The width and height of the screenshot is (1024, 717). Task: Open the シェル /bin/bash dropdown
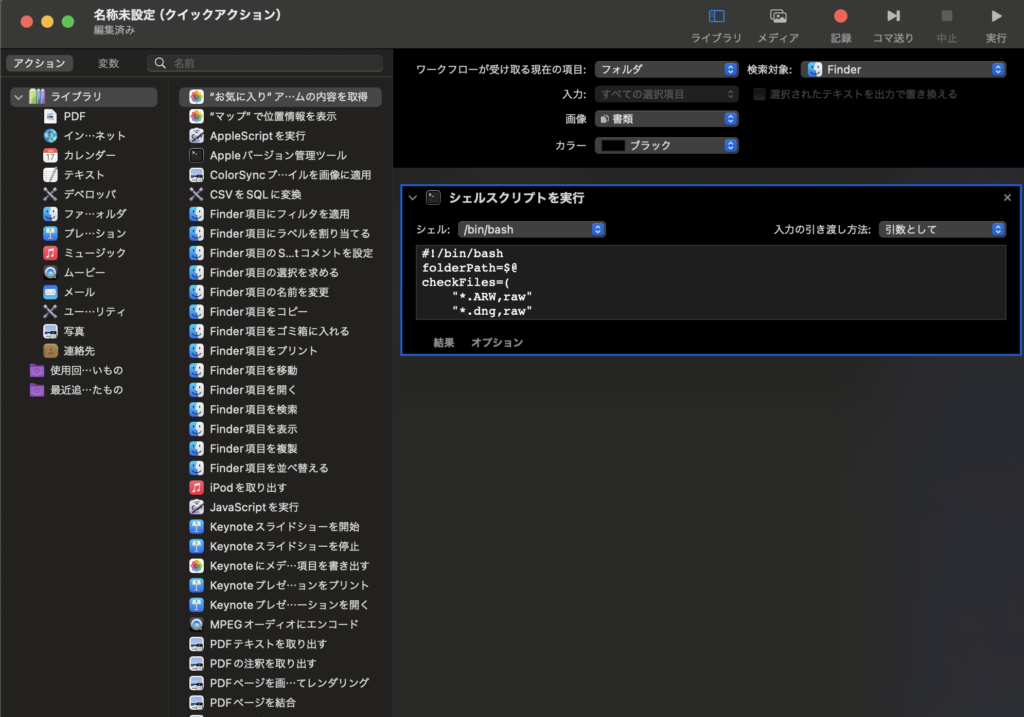(x=532, y=229)
